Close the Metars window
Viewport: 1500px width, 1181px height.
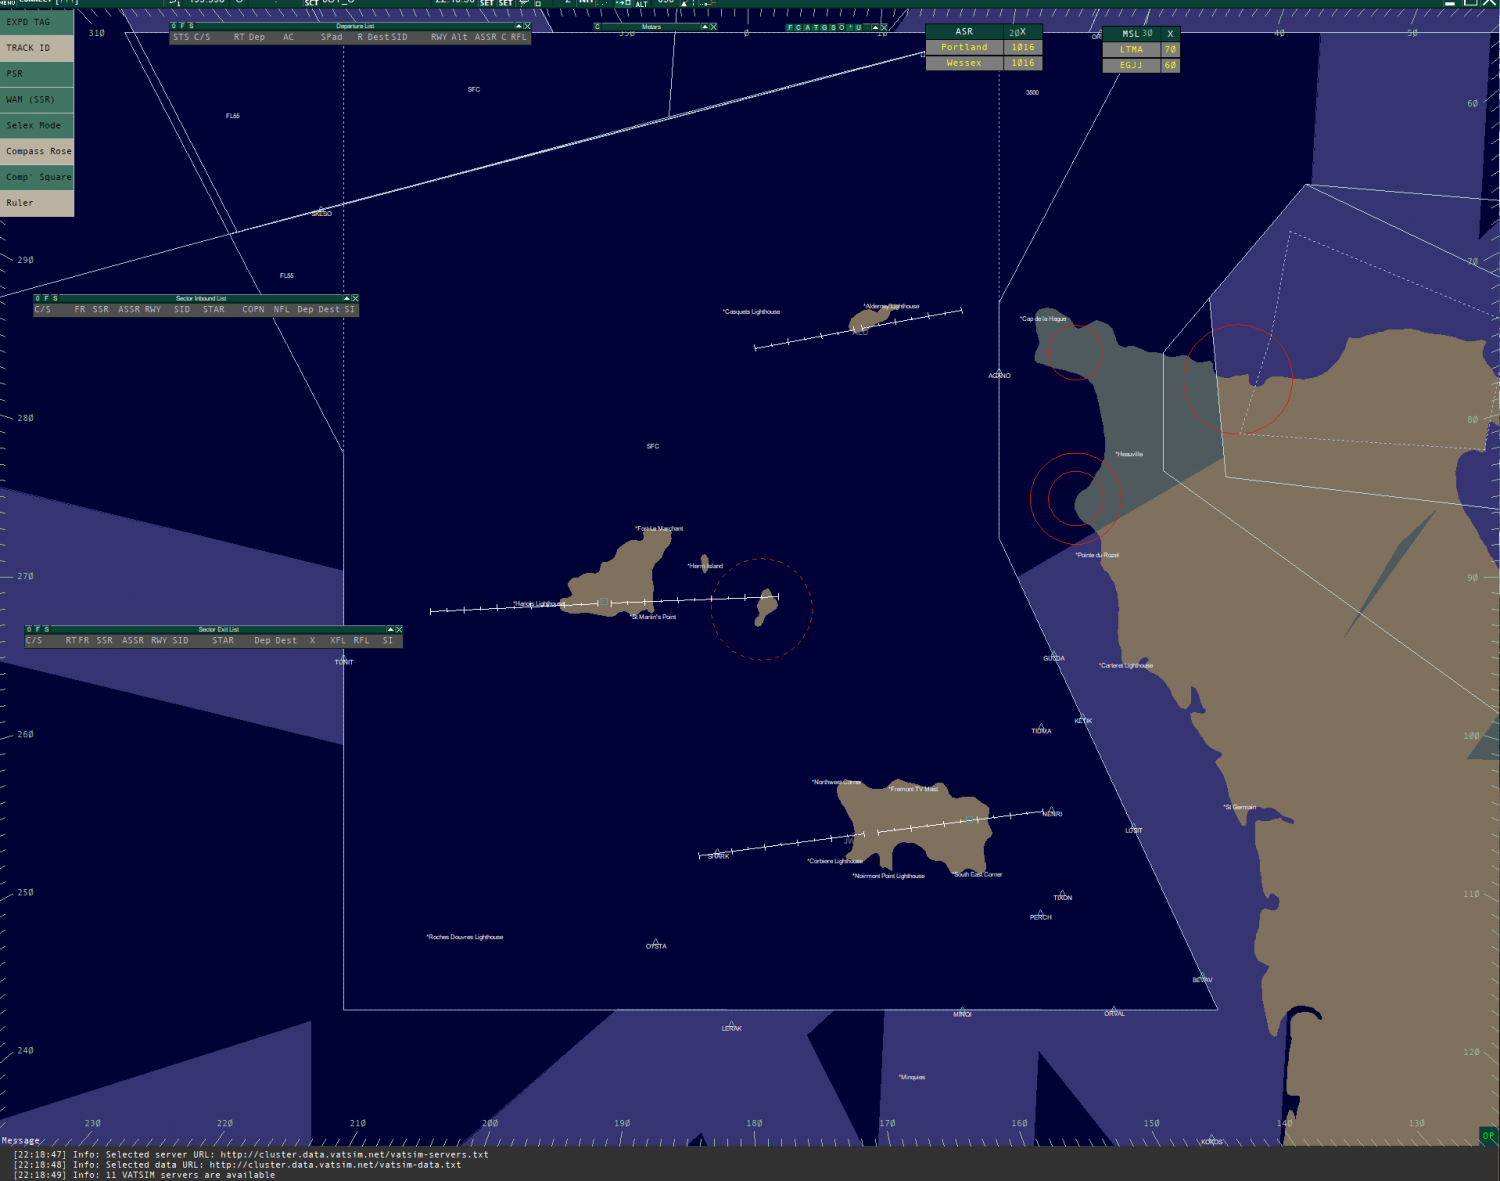pos(713,27)
